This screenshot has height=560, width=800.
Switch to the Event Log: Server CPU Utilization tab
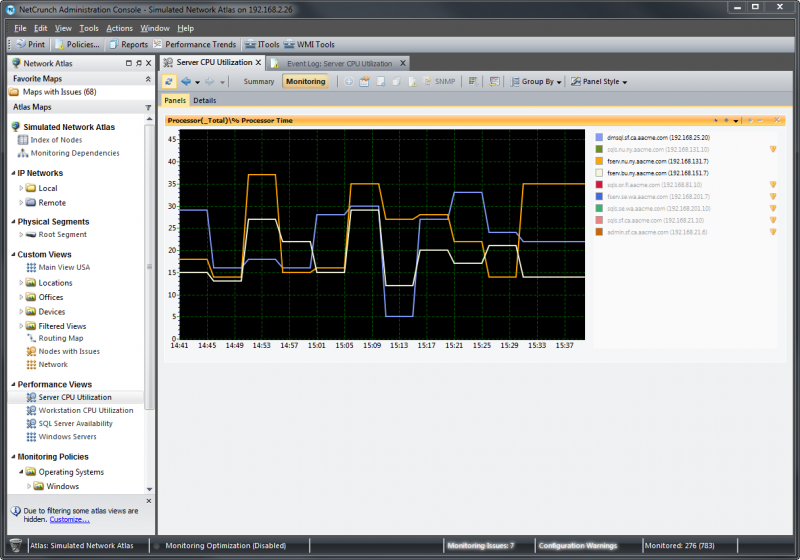[x=339, y=64]
